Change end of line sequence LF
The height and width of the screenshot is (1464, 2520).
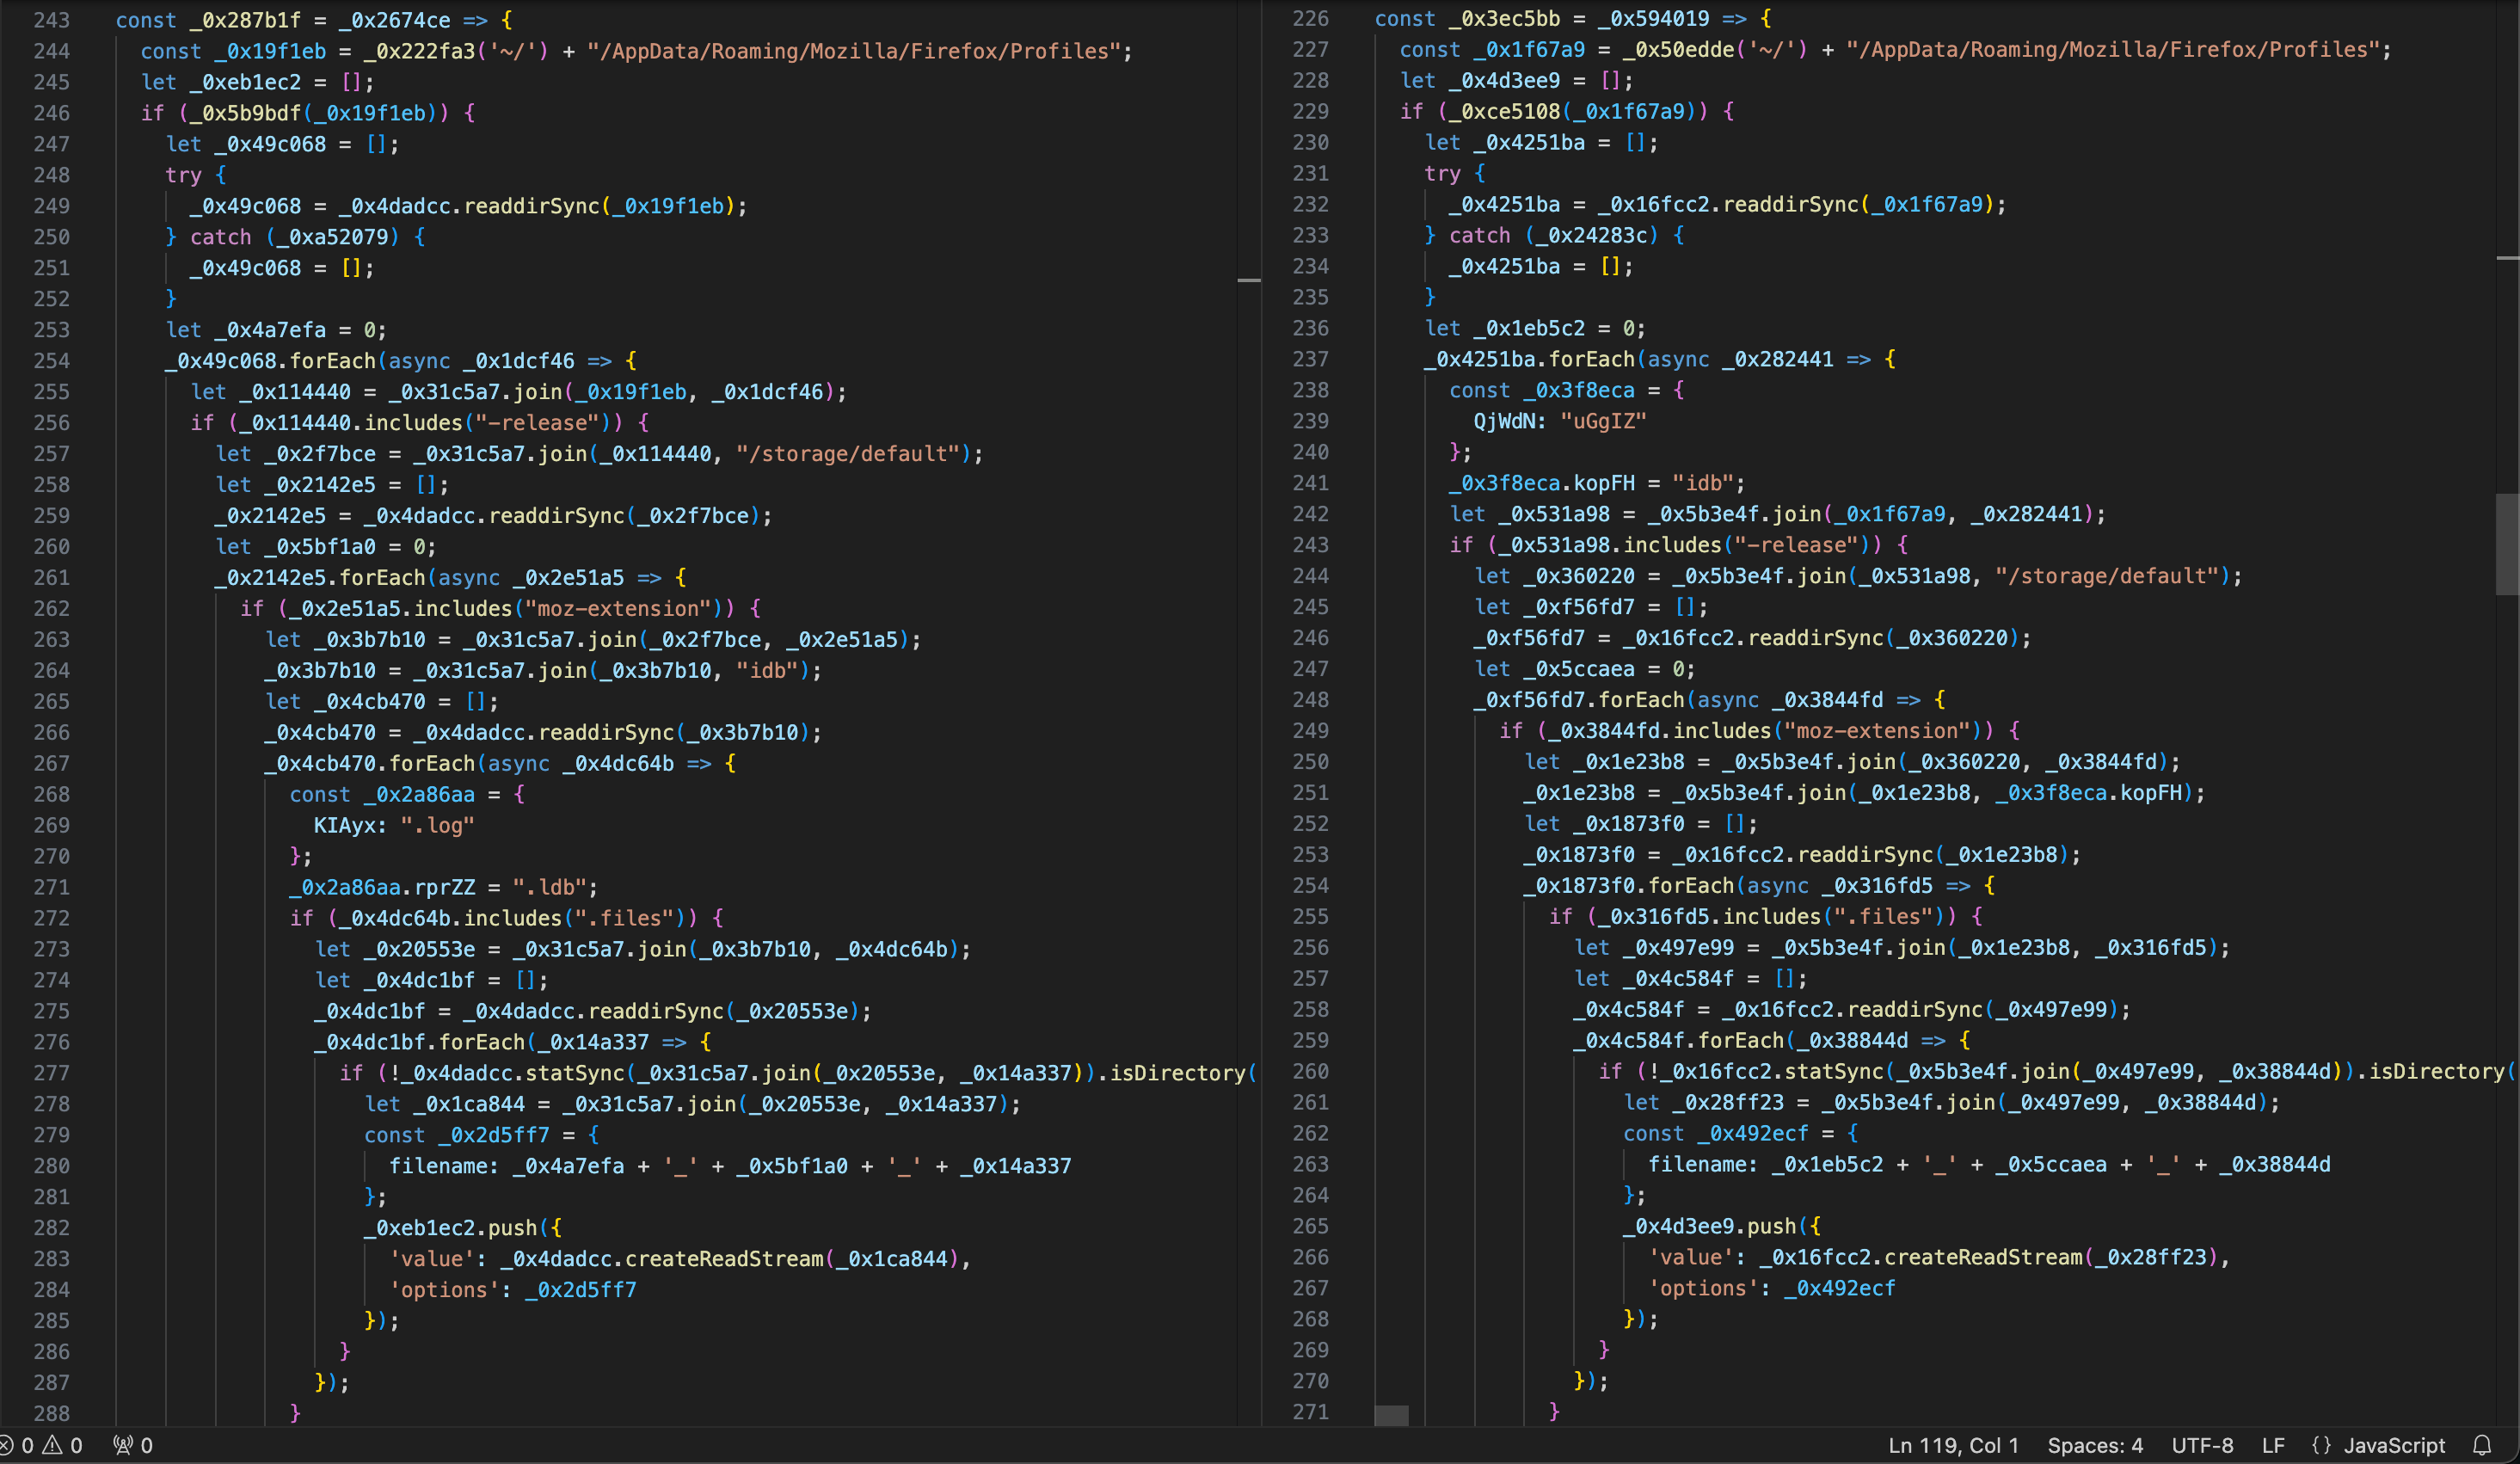(2273, 1445)
